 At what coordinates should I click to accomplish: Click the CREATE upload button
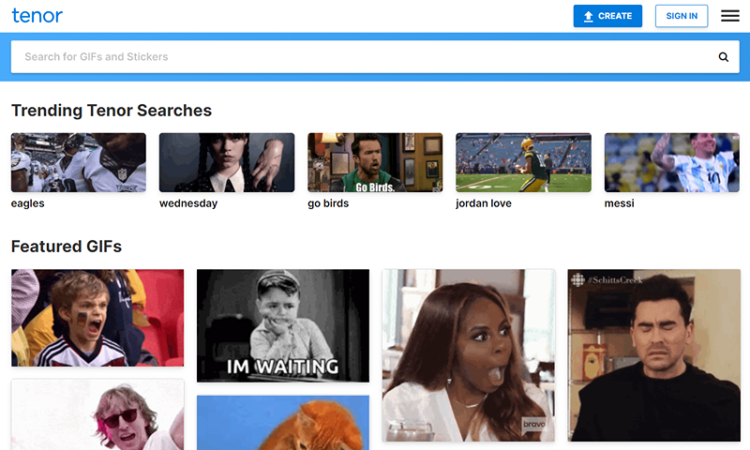(x=607, y=16)
